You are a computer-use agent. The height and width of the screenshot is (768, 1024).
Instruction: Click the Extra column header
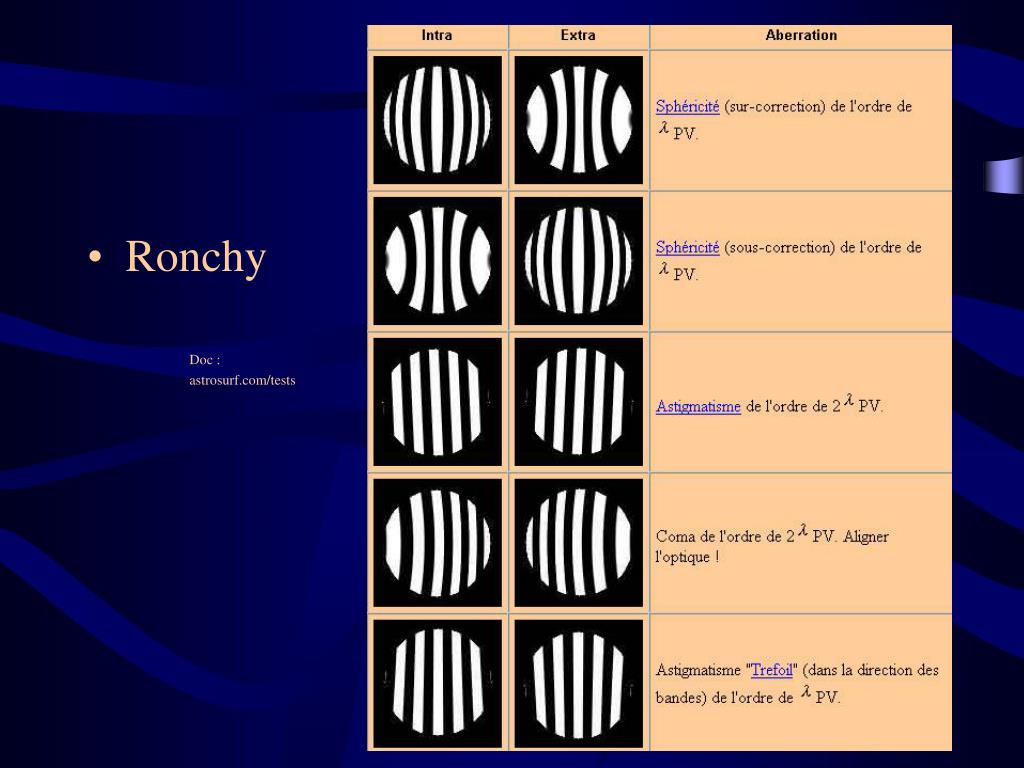pos(578,36)
